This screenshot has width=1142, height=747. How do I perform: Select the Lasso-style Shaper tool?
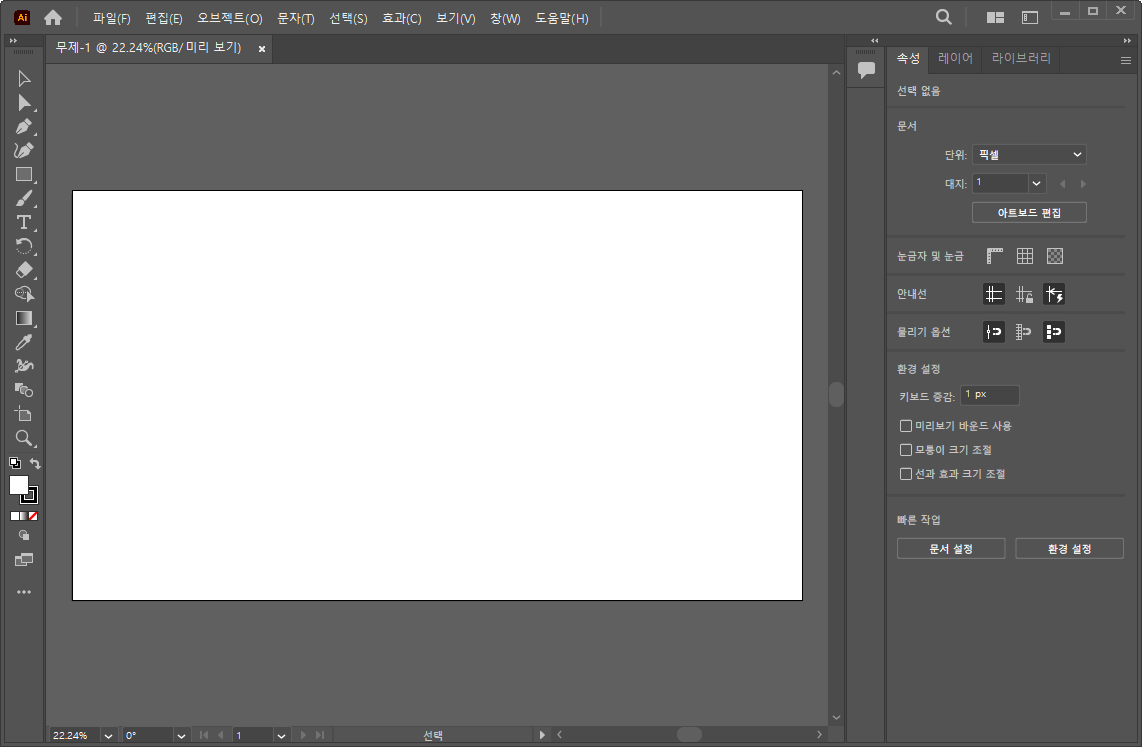point(23,294)
